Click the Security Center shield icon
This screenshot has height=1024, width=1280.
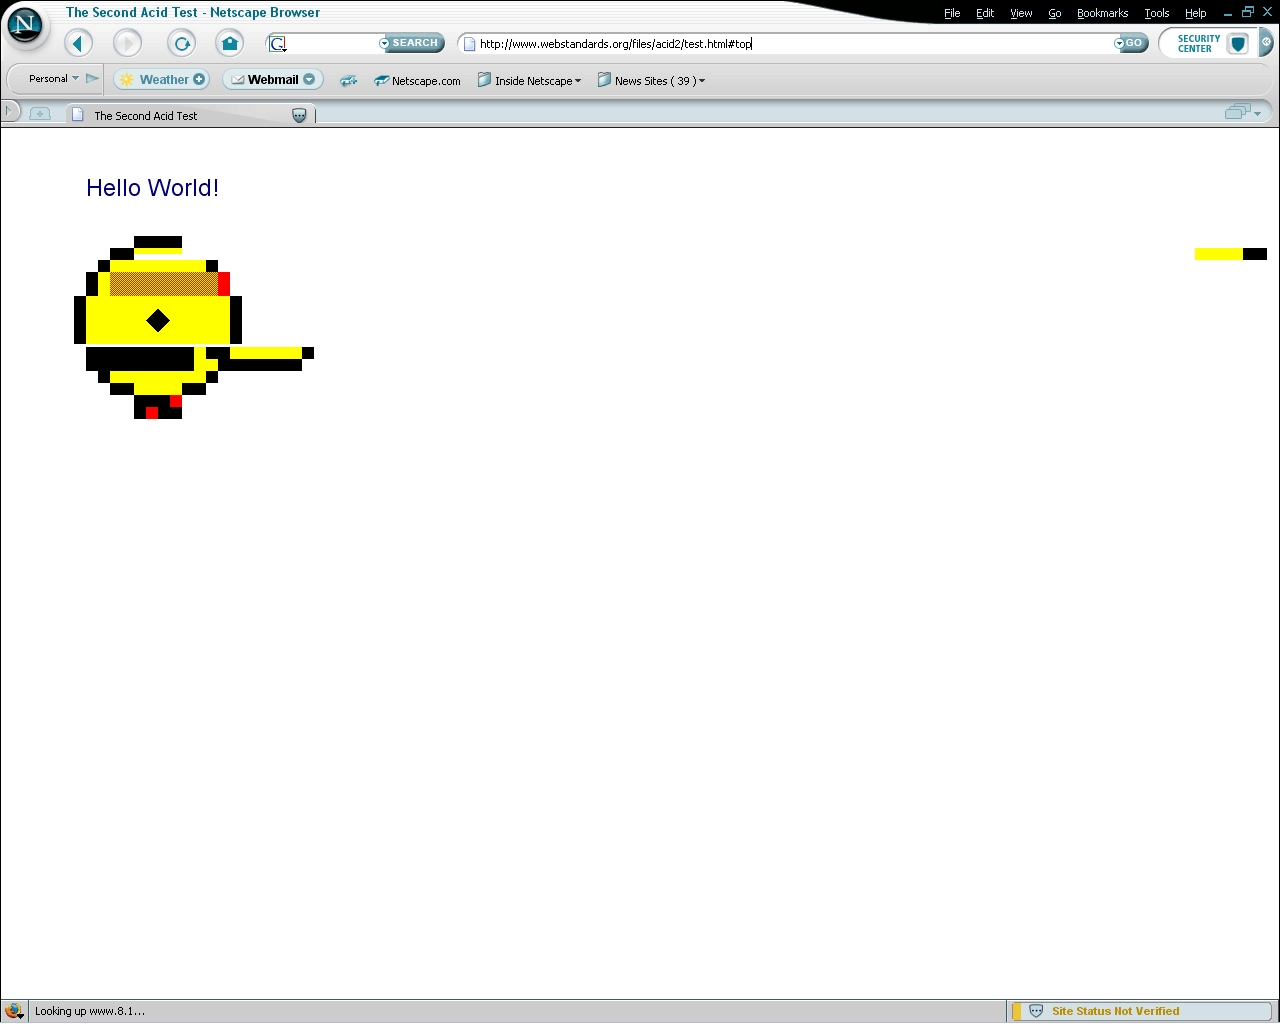(1238, 44)
